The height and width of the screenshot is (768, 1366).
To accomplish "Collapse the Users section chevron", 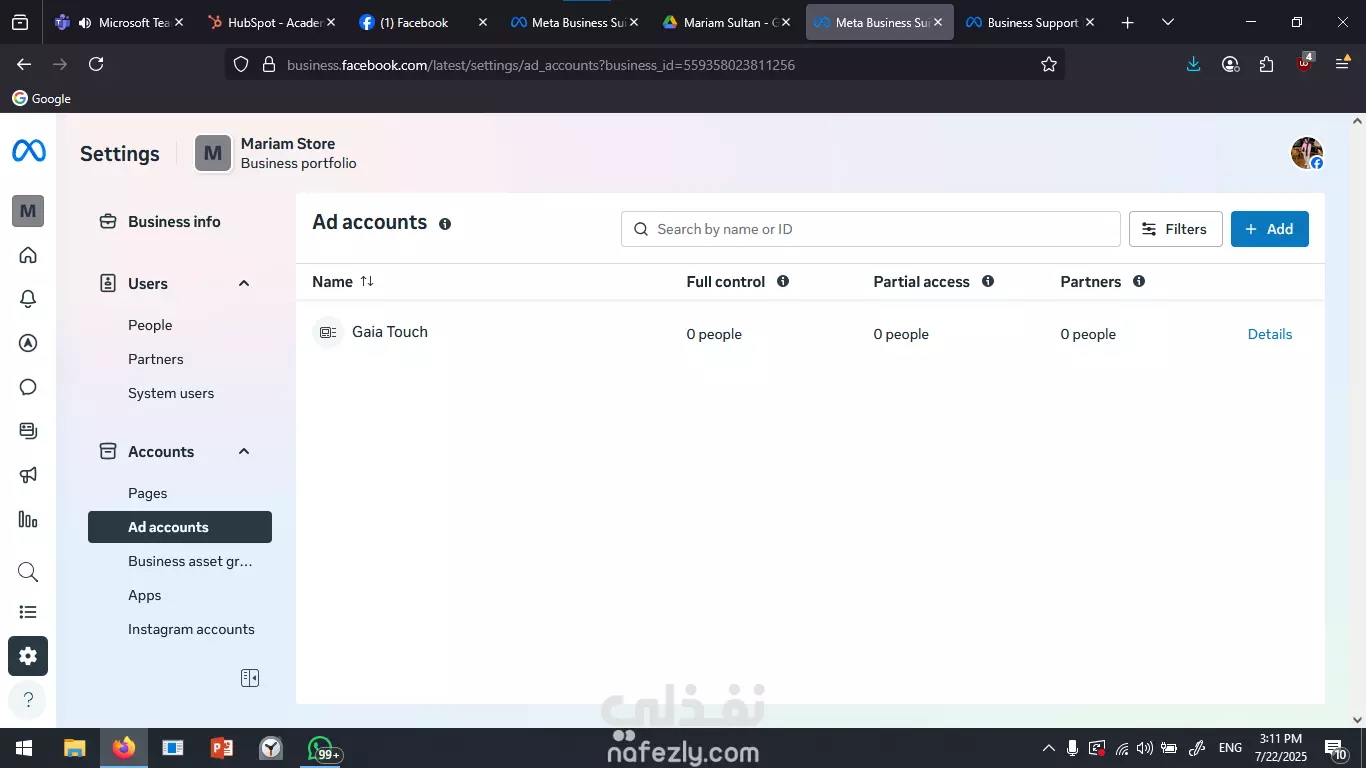I will [x=244, y=283].
